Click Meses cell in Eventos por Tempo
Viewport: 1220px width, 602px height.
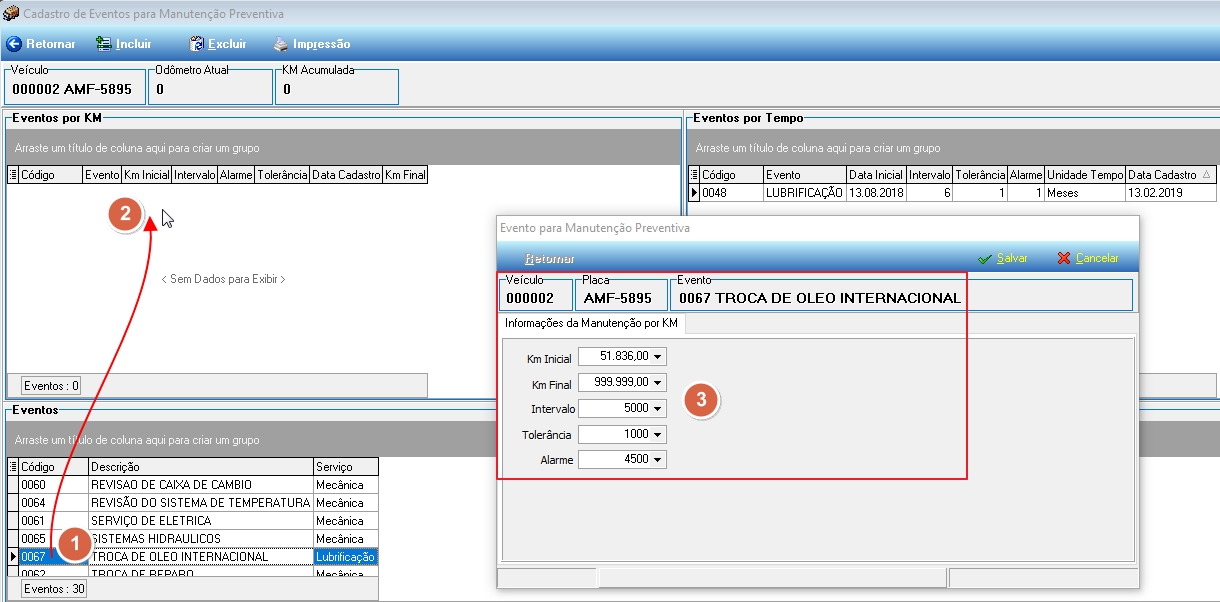point(1085,193)
